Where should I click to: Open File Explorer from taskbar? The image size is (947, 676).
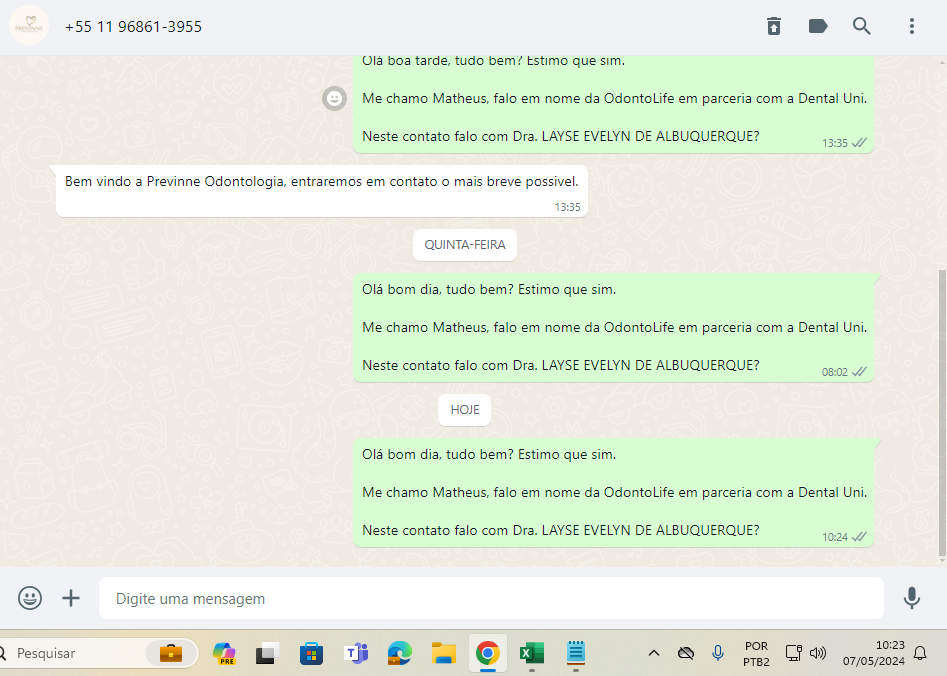tap(443, 654)
